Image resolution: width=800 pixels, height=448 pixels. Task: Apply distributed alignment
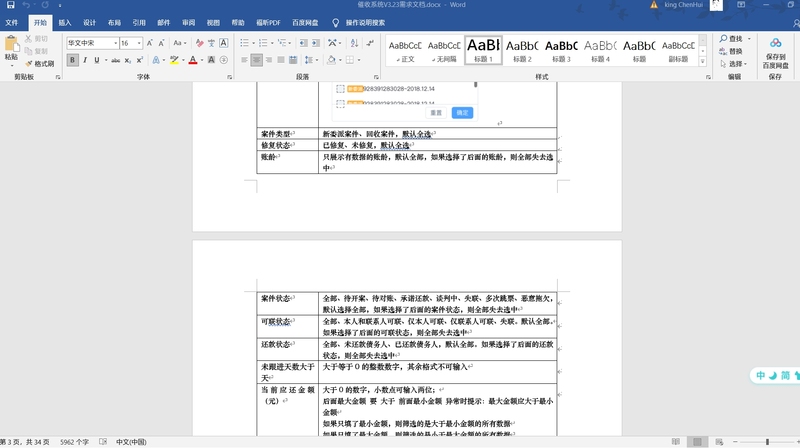293,60
